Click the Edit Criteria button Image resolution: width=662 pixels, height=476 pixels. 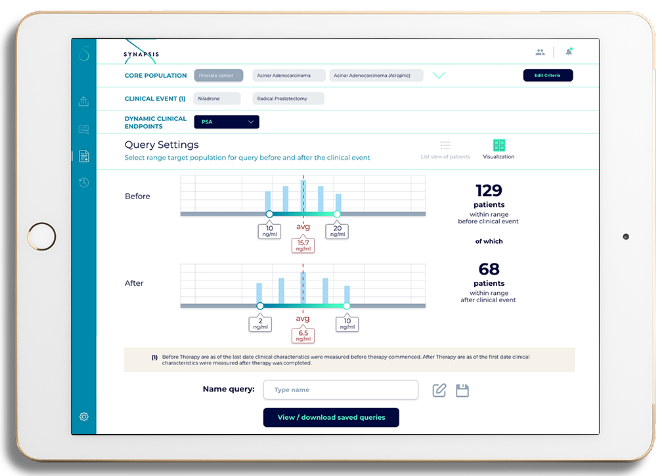coord(547,75)
